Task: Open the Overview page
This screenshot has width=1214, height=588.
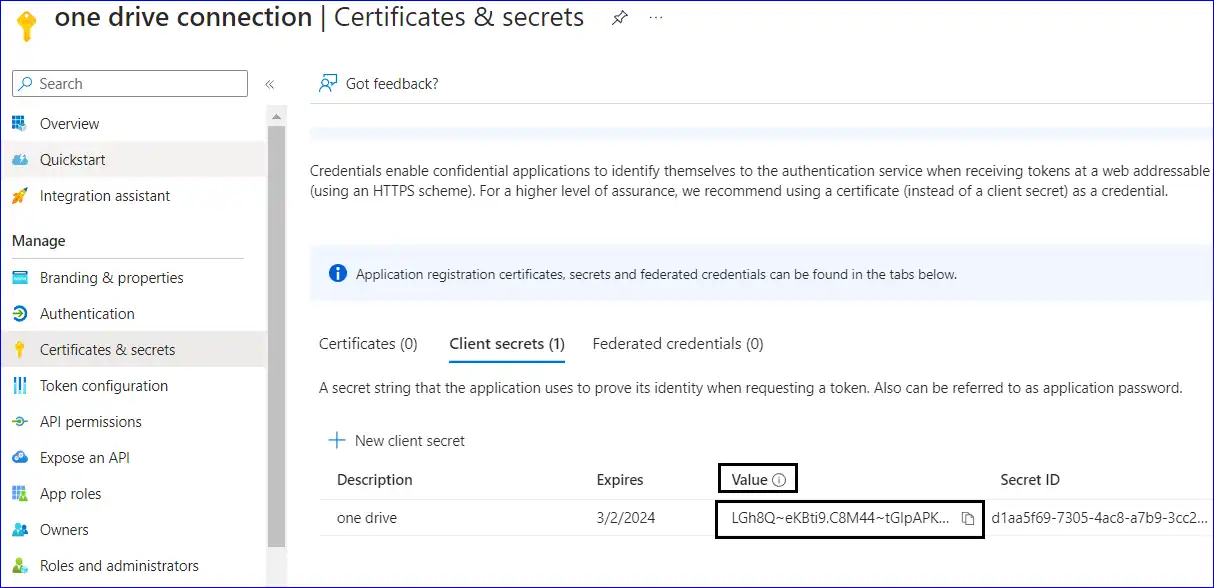Action: click(x=69, y=124)
